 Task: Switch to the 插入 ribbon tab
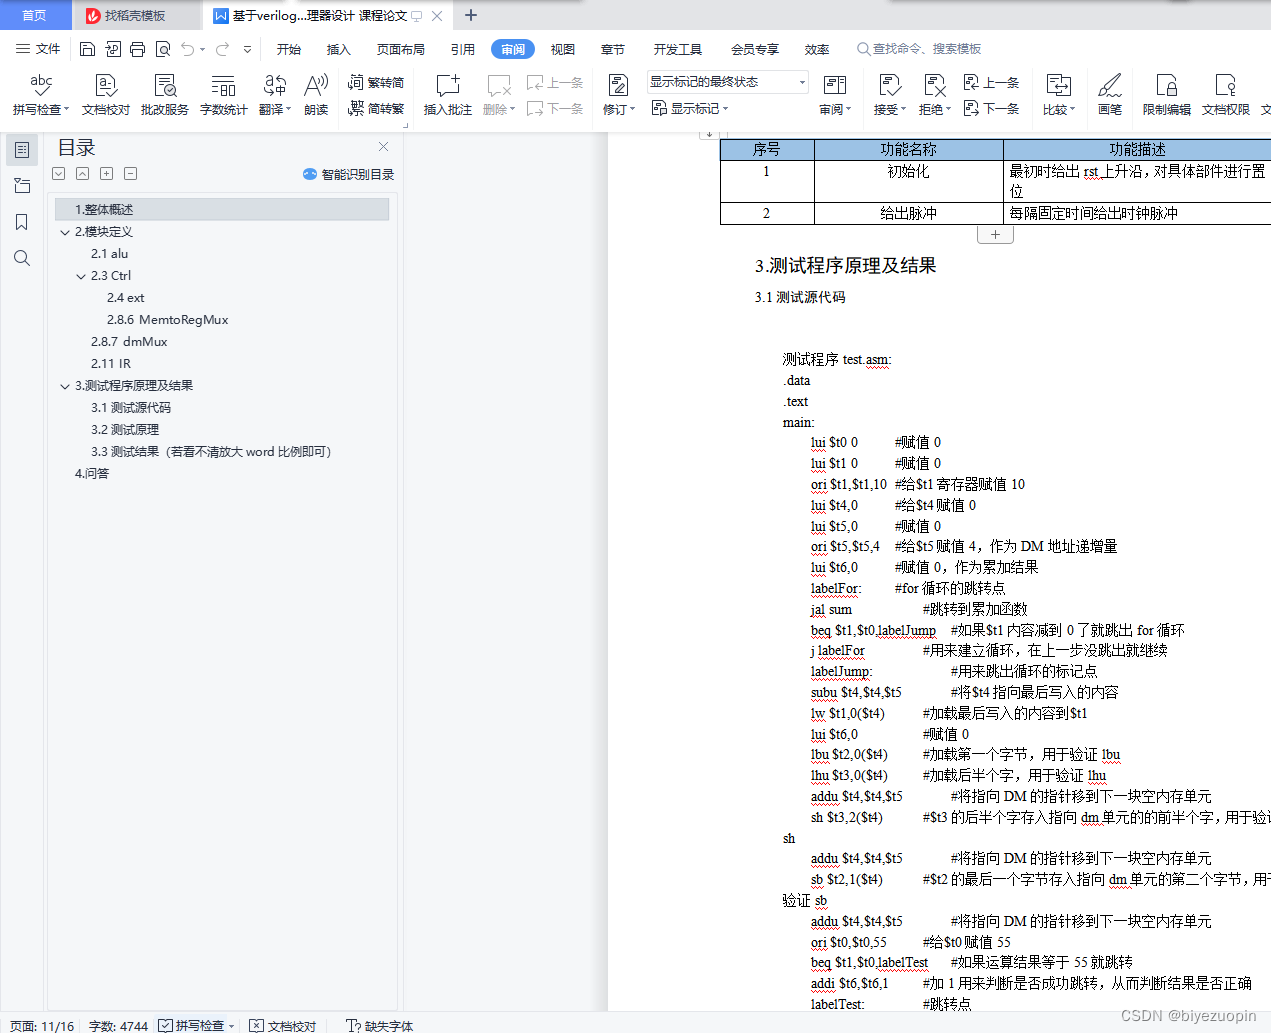(339, 49)
